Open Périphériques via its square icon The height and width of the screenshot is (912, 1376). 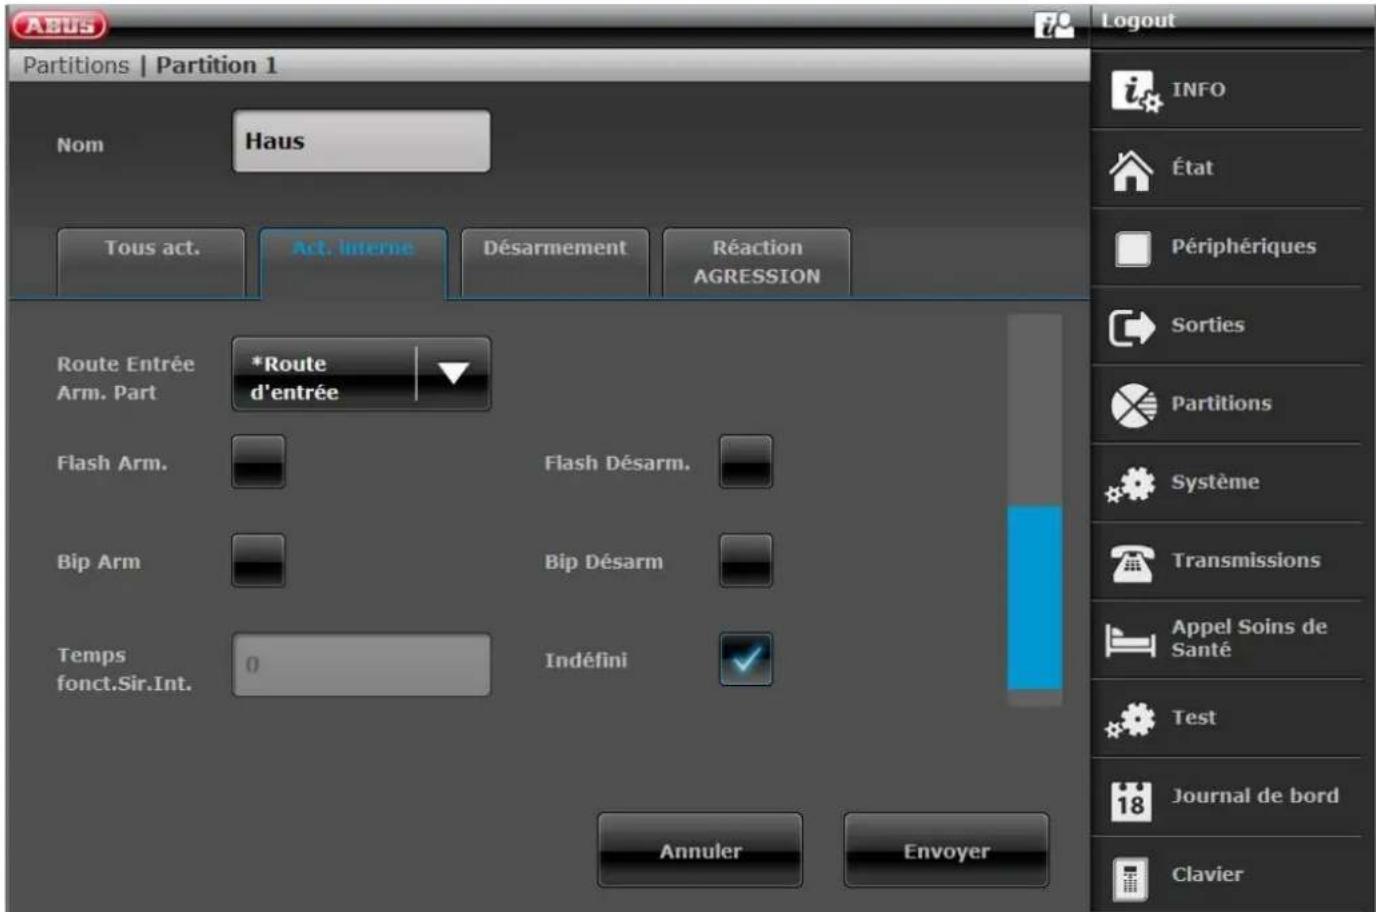click(x=1132, y=248)
